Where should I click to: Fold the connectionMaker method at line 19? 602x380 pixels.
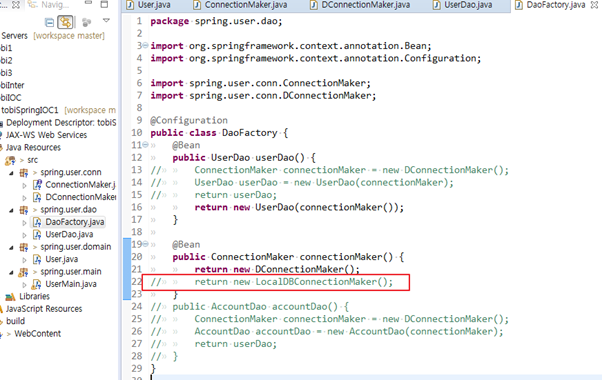(x=146, y=244)
